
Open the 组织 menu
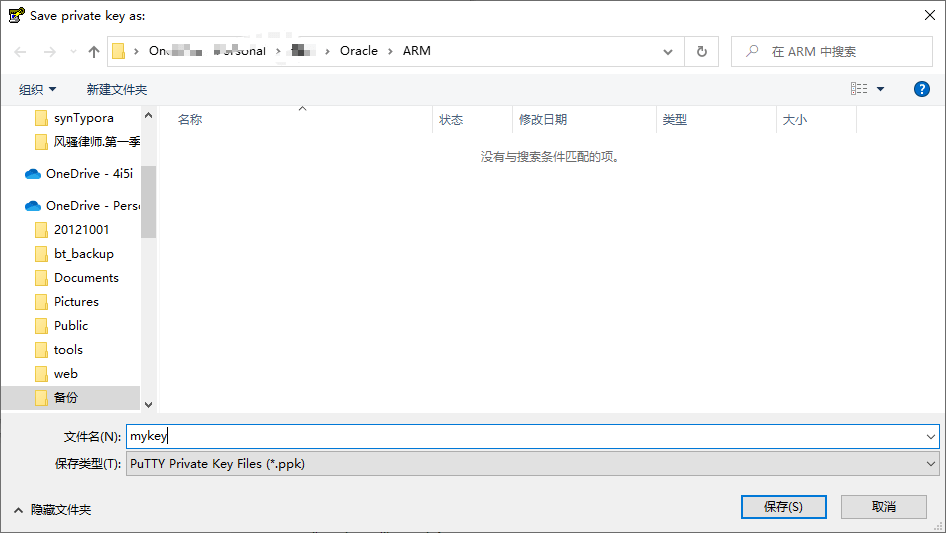[37, 89]
